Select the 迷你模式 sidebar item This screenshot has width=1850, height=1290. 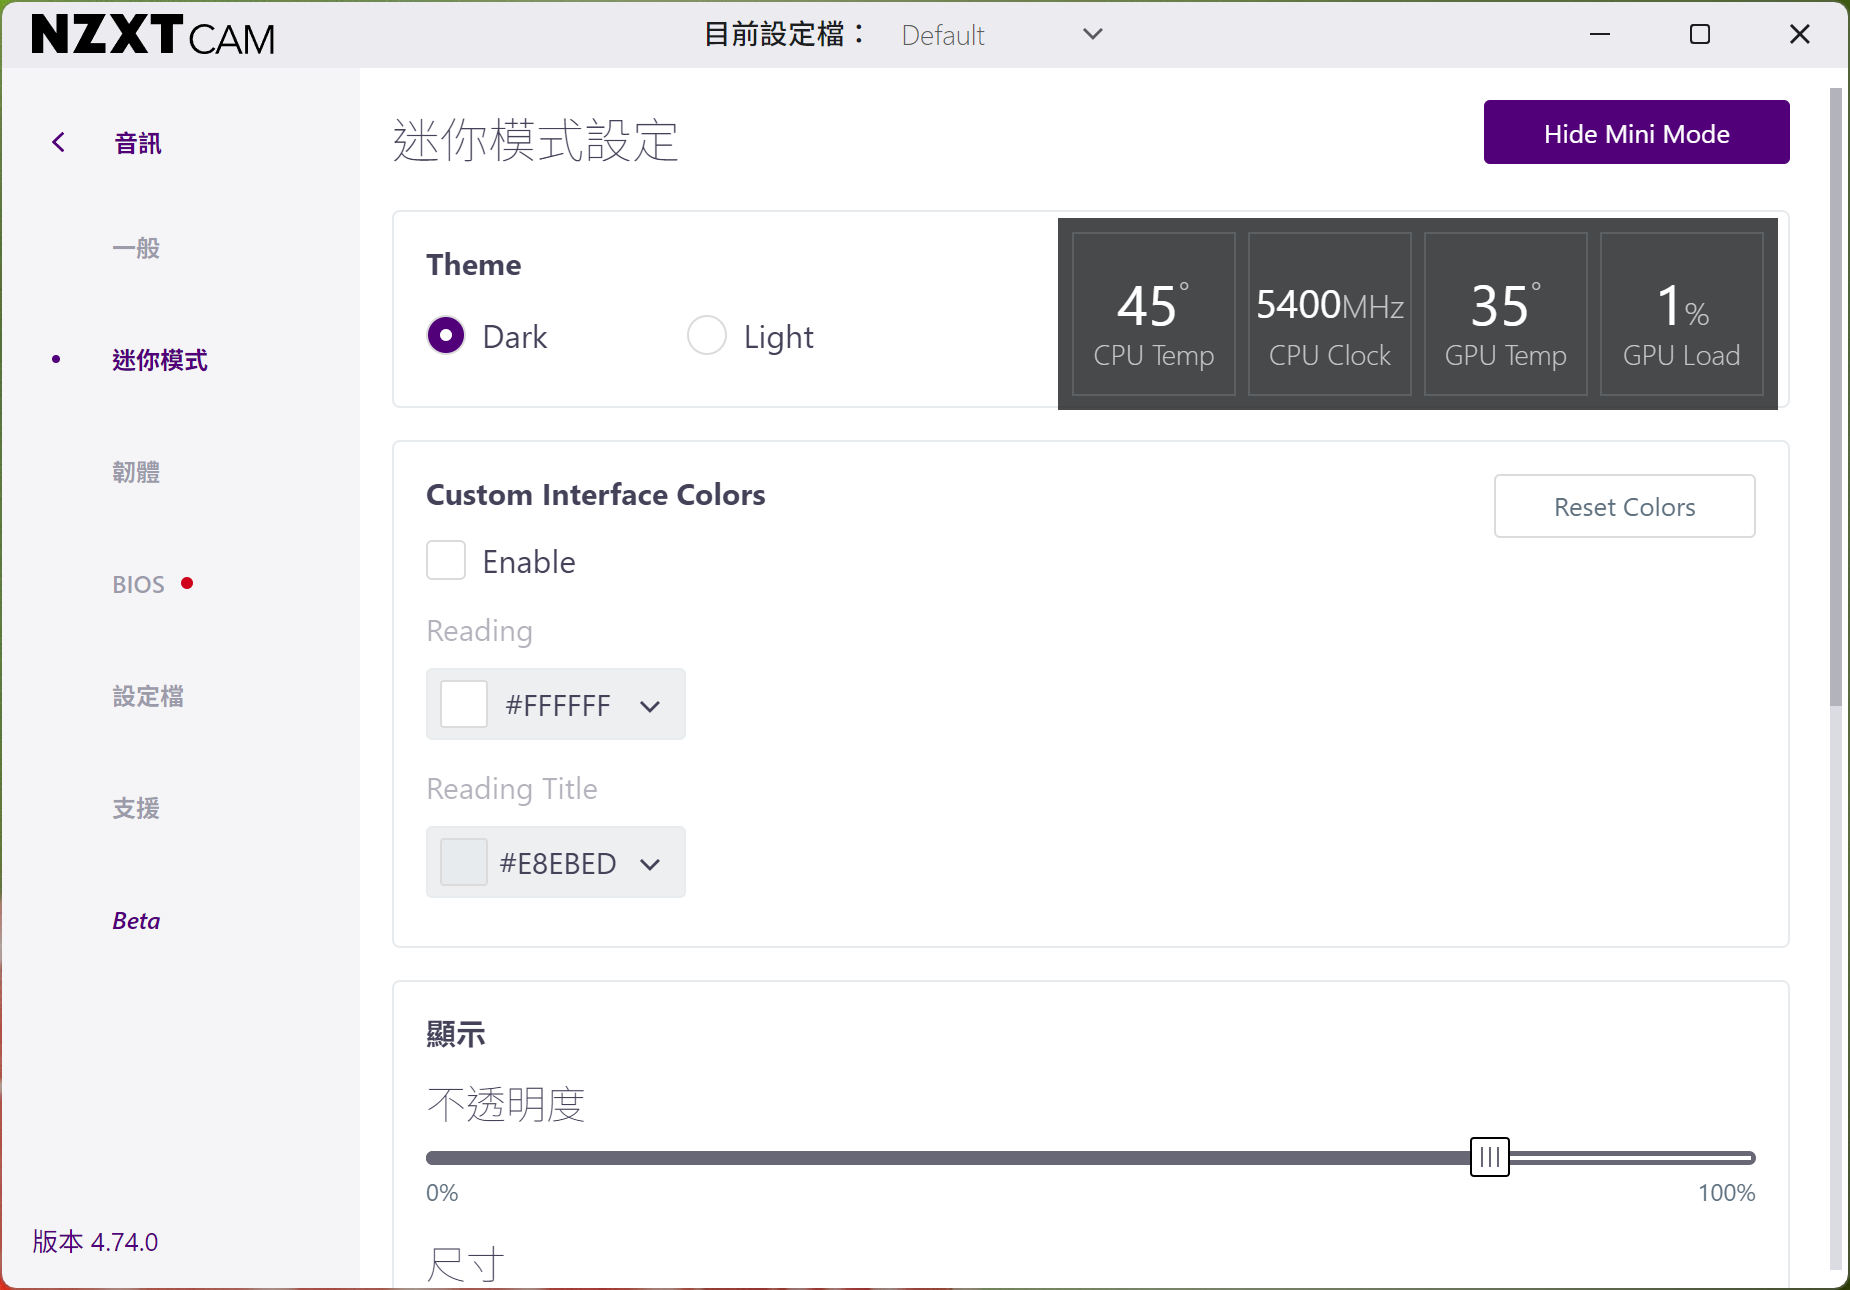point(160,360)
